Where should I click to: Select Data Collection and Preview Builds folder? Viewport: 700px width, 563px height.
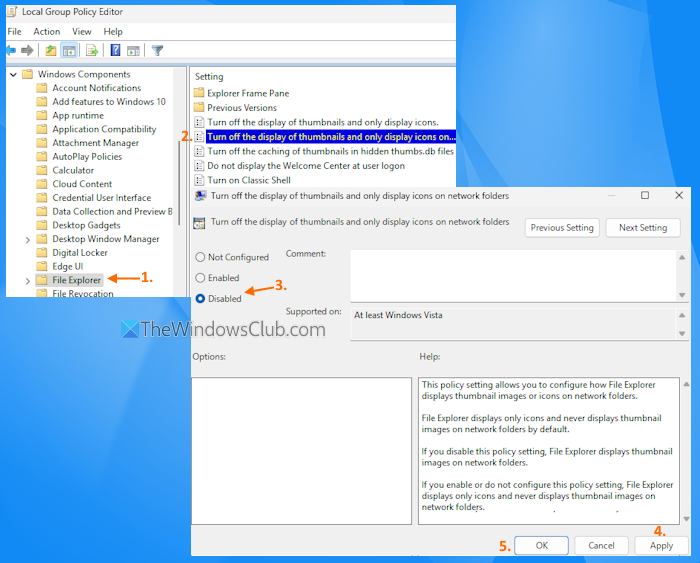(112, 212)
